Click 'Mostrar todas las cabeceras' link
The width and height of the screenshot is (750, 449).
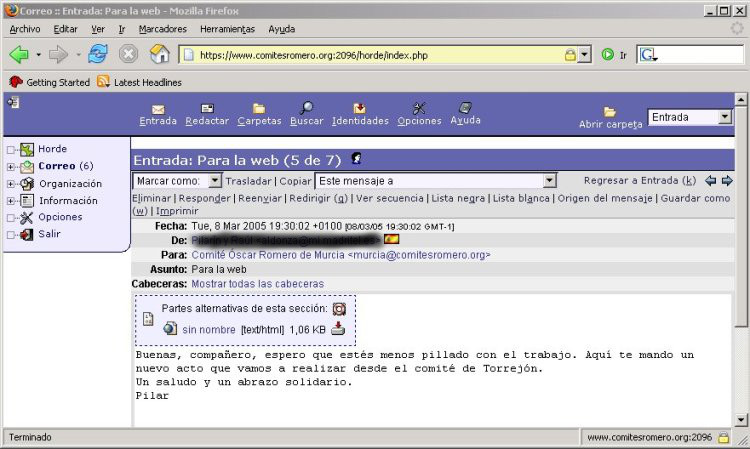(257, 284)
